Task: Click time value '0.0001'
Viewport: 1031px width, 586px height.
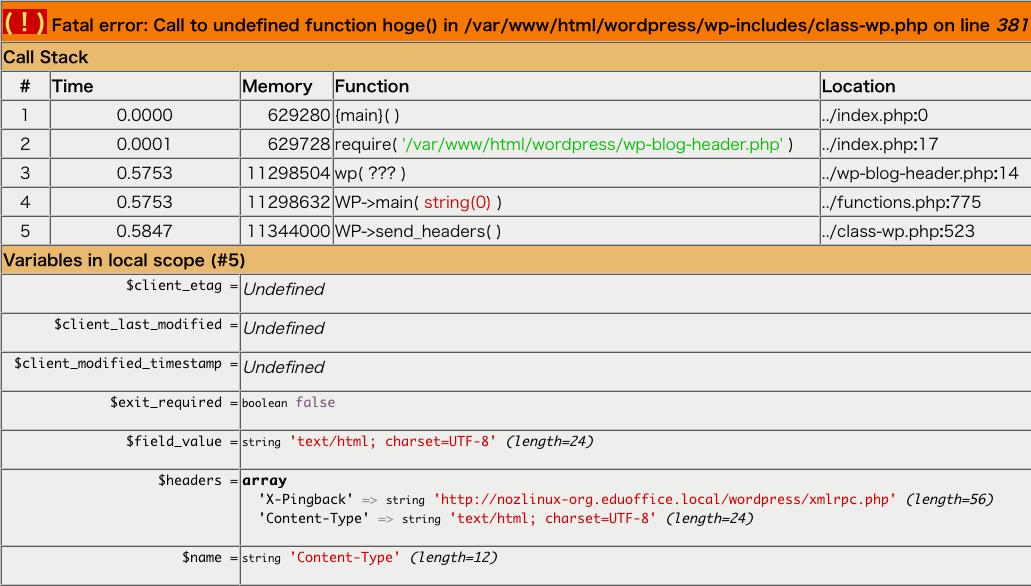Action: tap(145, 144)
